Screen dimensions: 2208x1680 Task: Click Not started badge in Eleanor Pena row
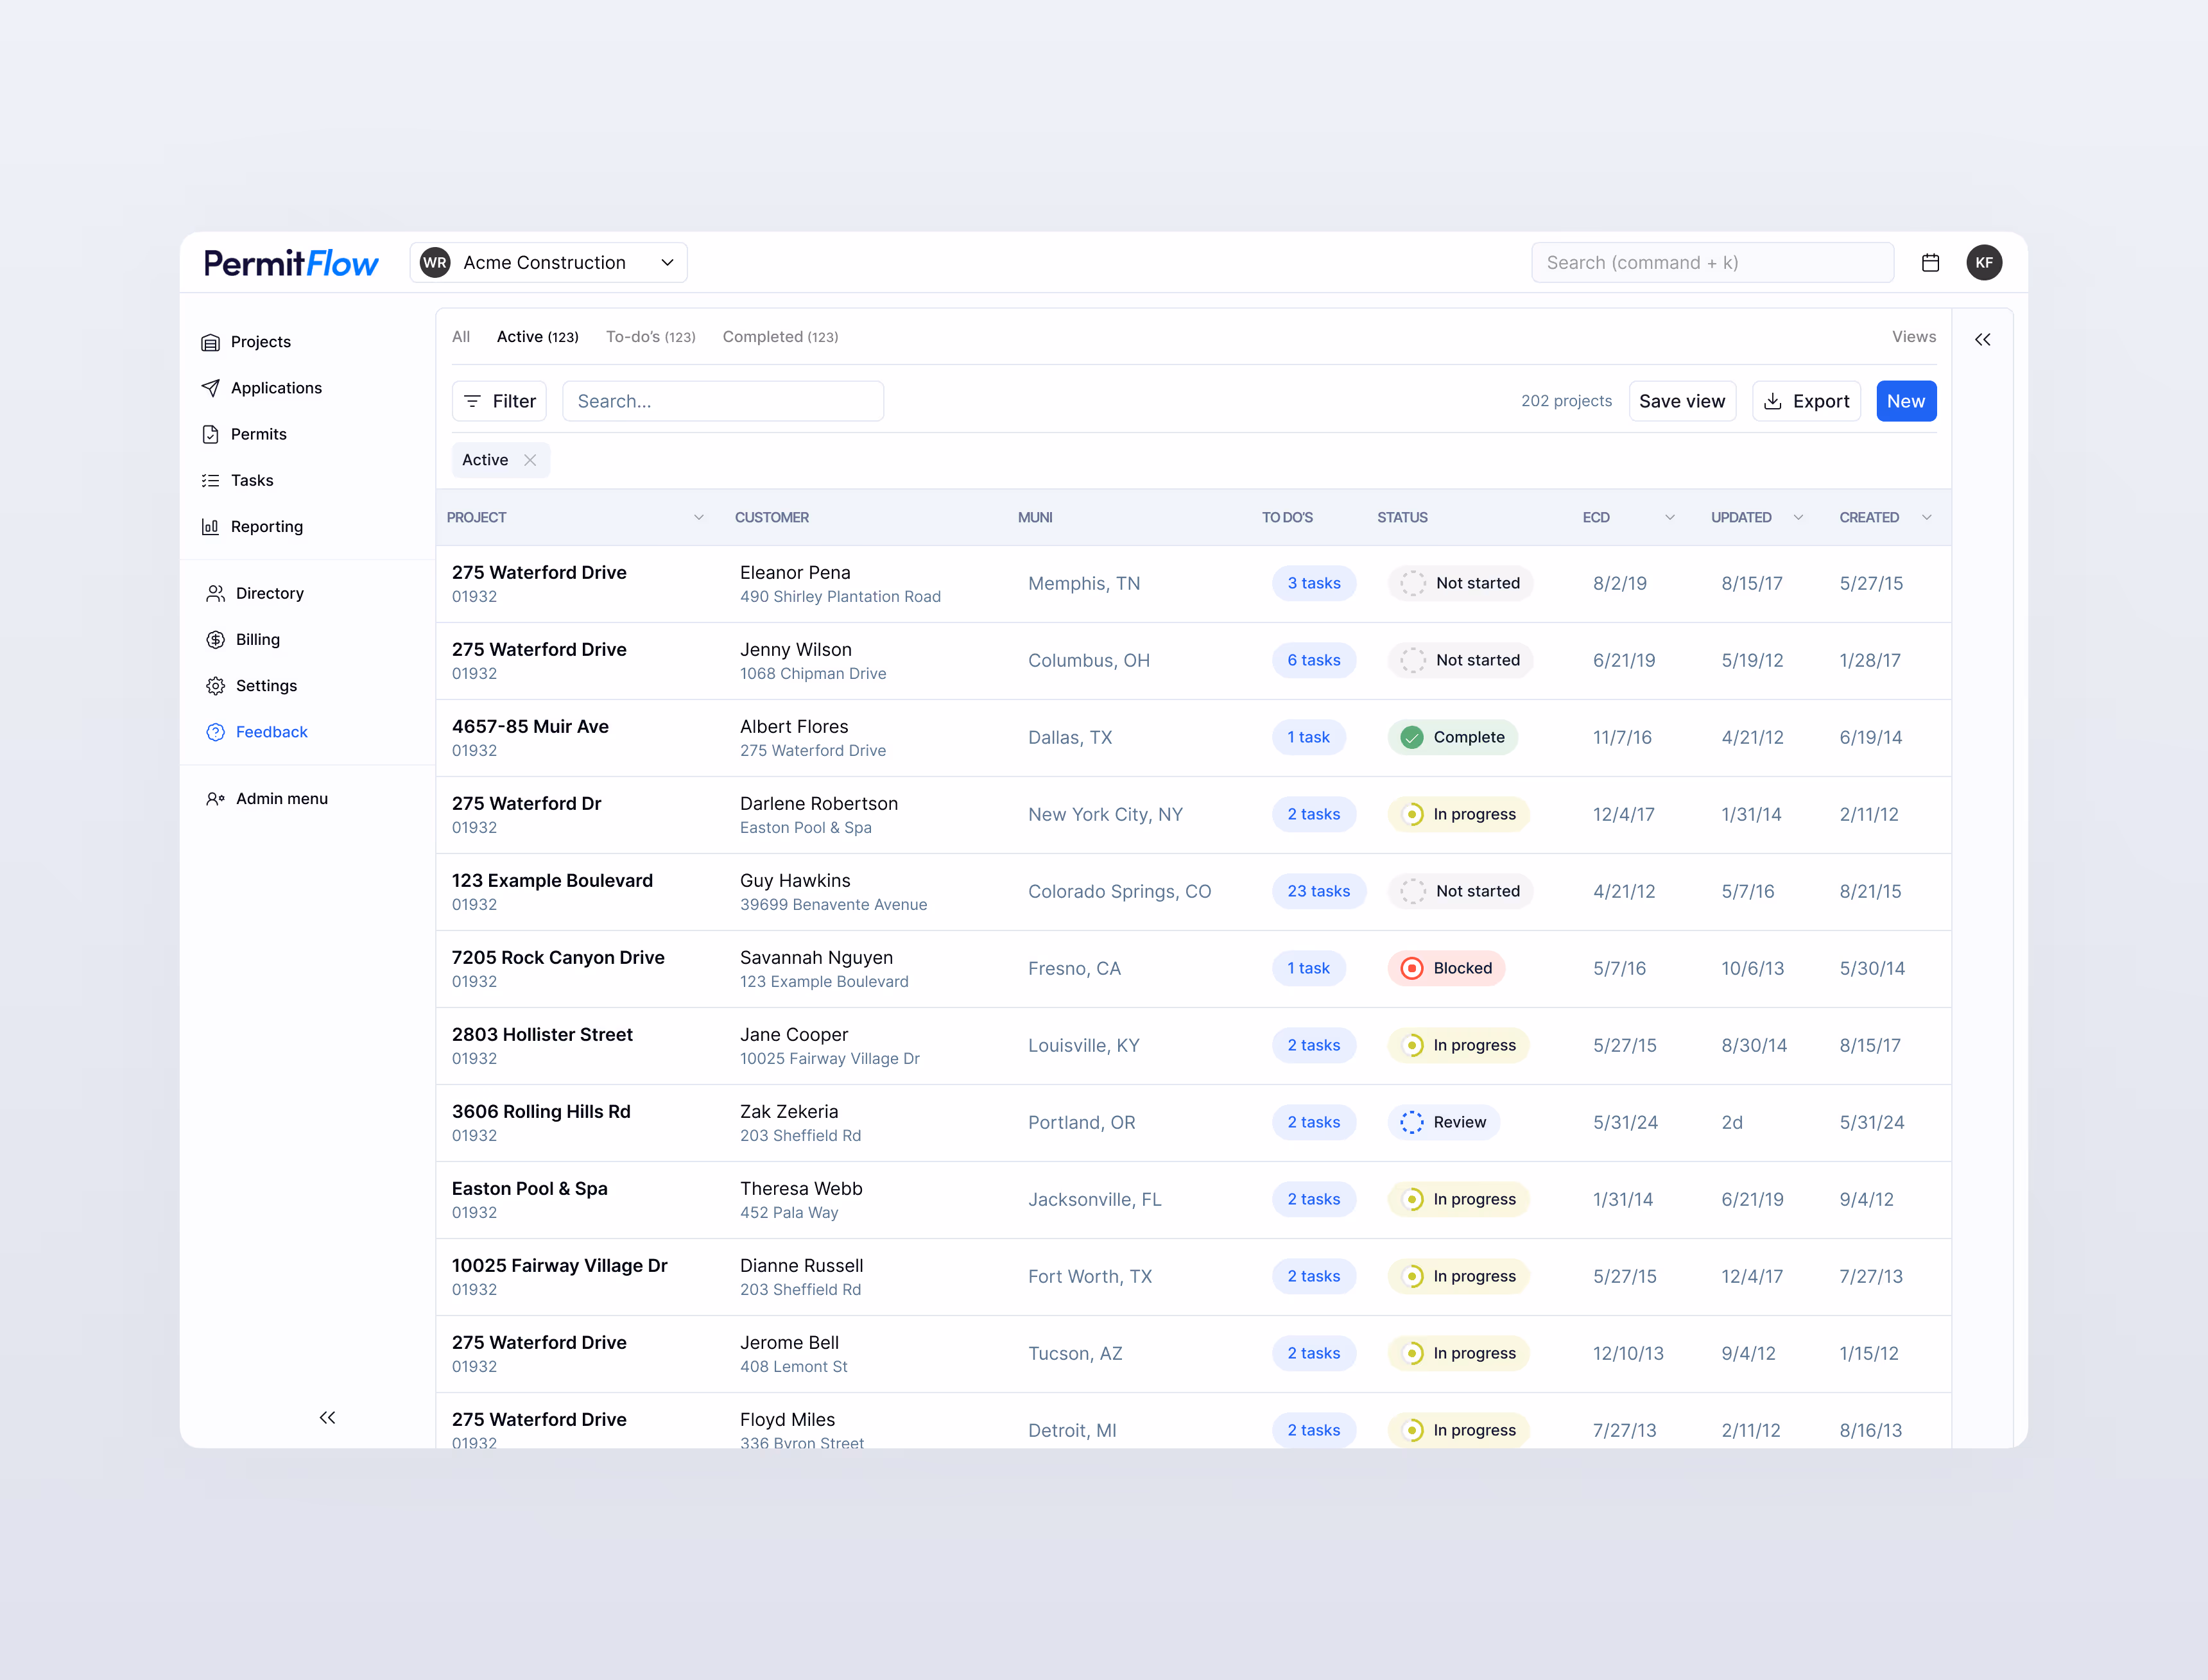[1460, 583]
